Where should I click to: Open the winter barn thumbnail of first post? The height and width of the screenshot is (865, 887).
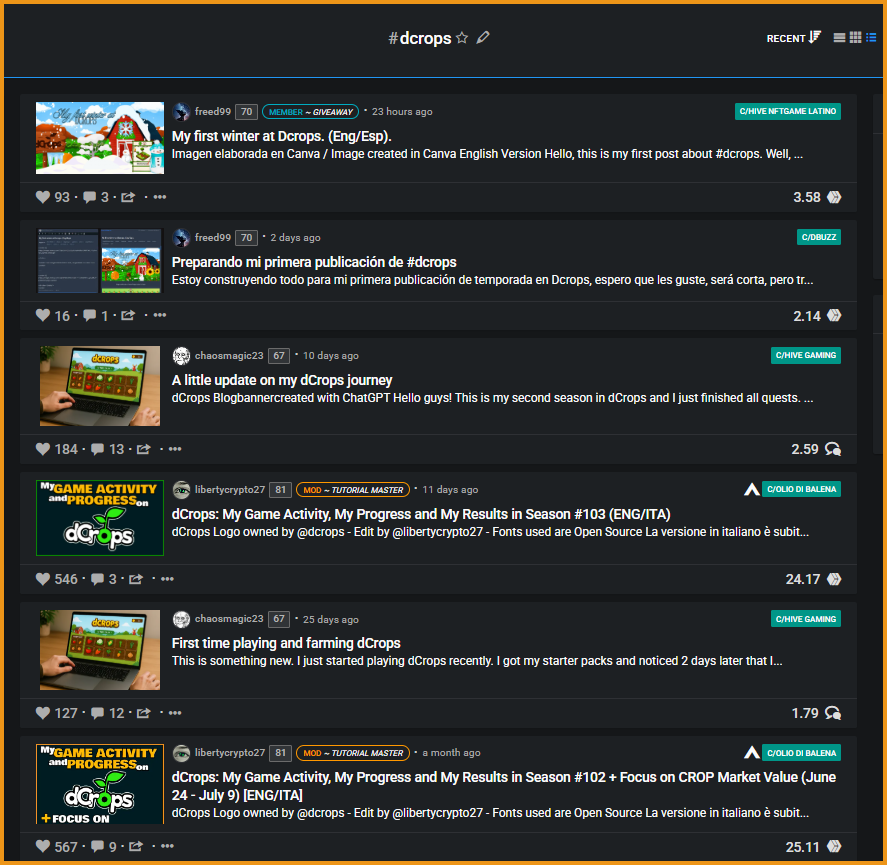pos(100,138)
